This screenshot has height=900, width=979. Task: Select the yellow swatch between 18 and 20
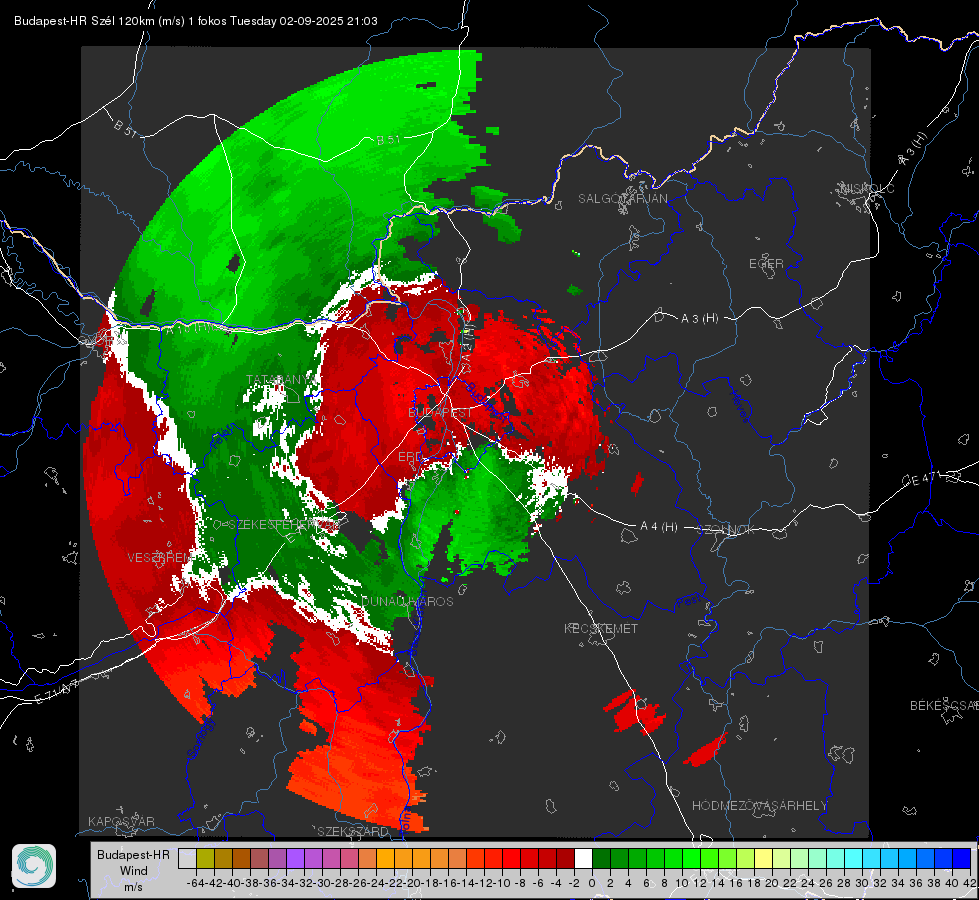(764, 858)
